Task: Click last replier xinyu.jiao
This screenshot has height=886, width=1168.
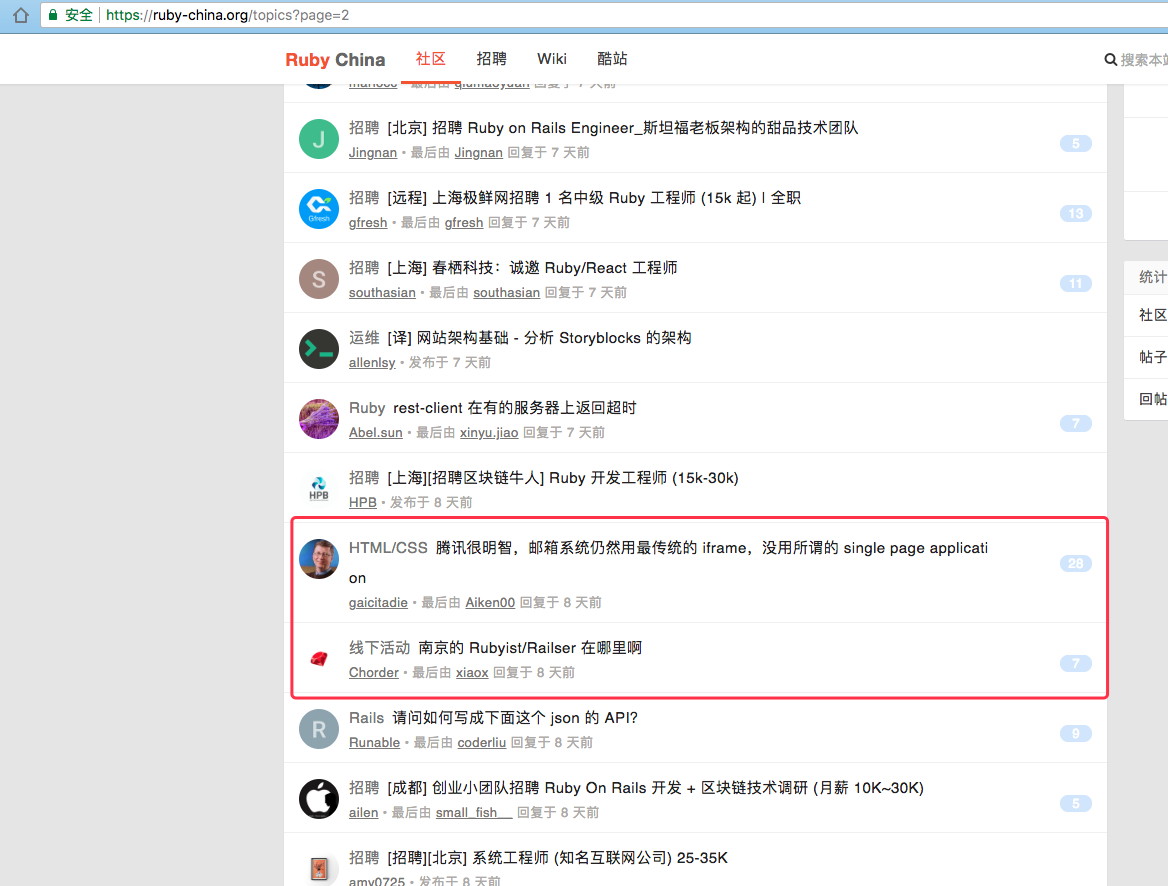Action: pyautogui.click(x=489, y=433)
